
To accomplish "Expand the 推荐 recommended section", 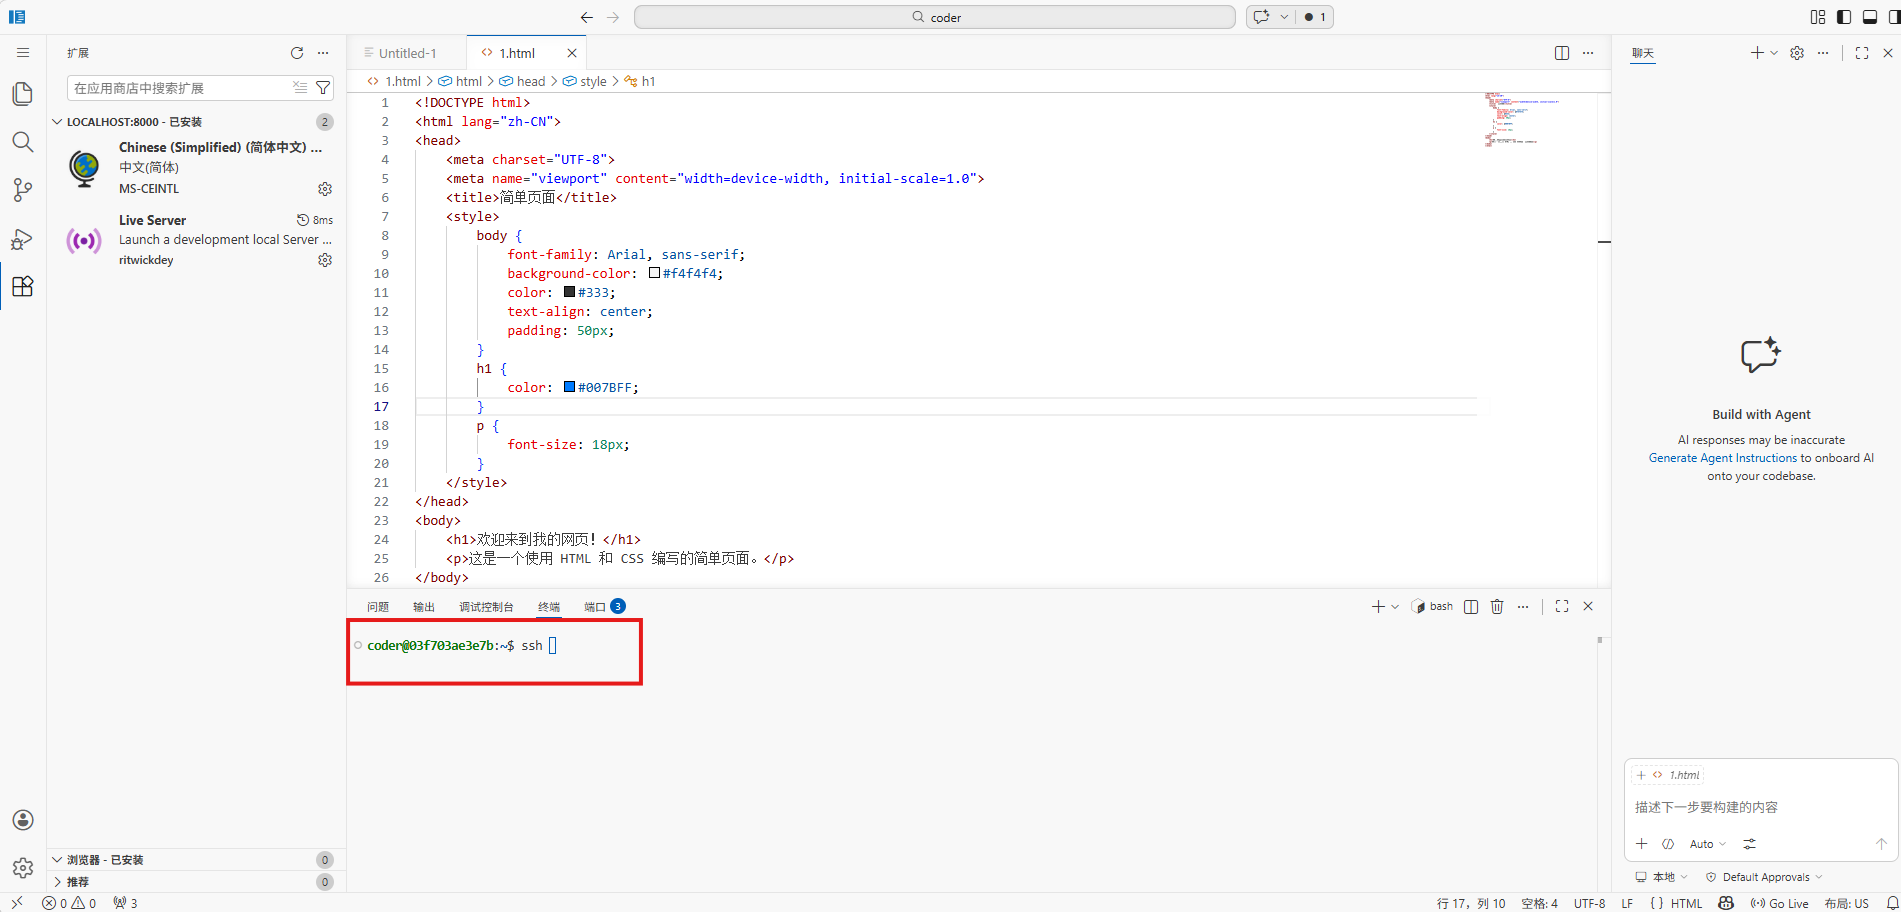I will [57, 882].
